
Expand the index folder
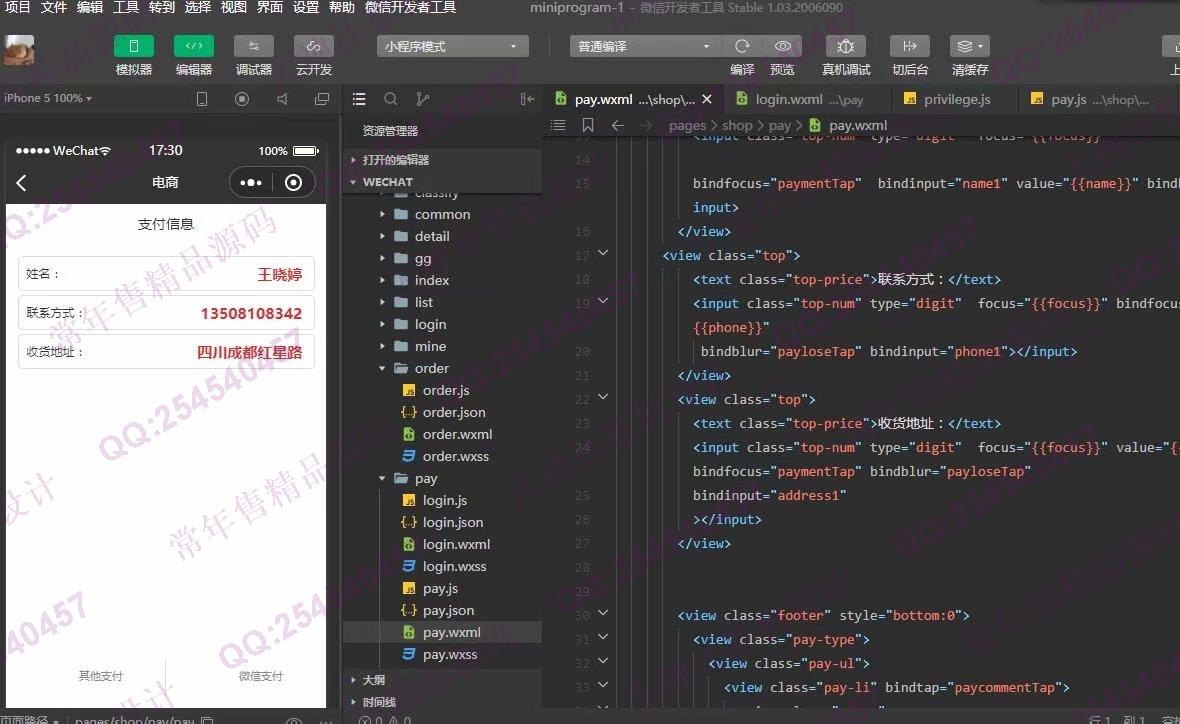pos(442,280)
